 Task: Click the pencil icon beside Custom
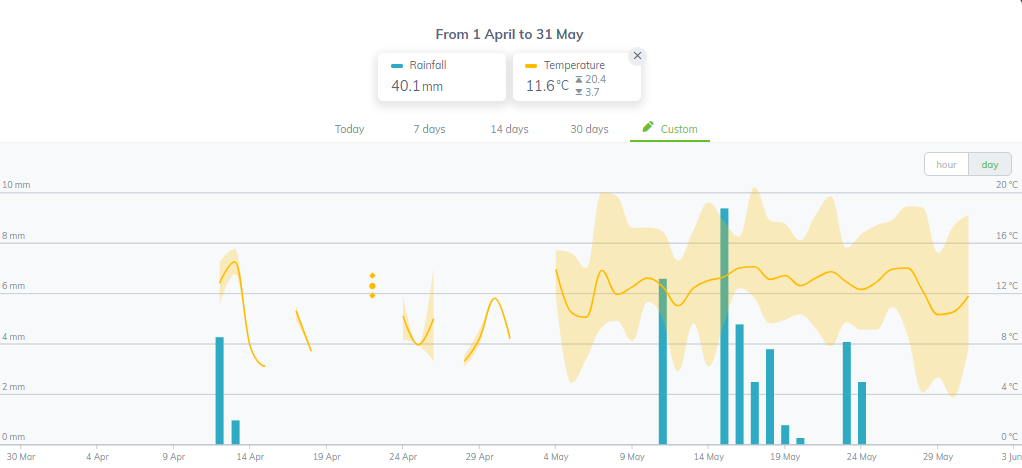pyautogui.click(x=647, y=126)
